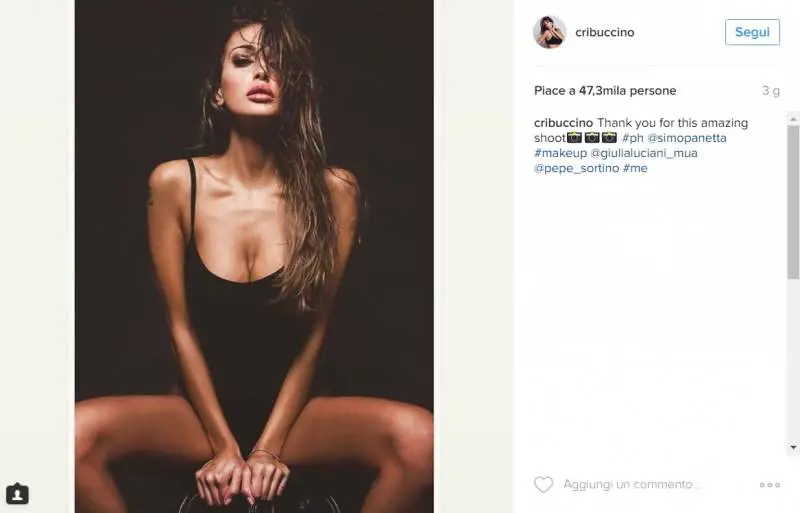Click the #ph hashtag
The width and height of the screenshot is (800, 513).
(633, 138)
